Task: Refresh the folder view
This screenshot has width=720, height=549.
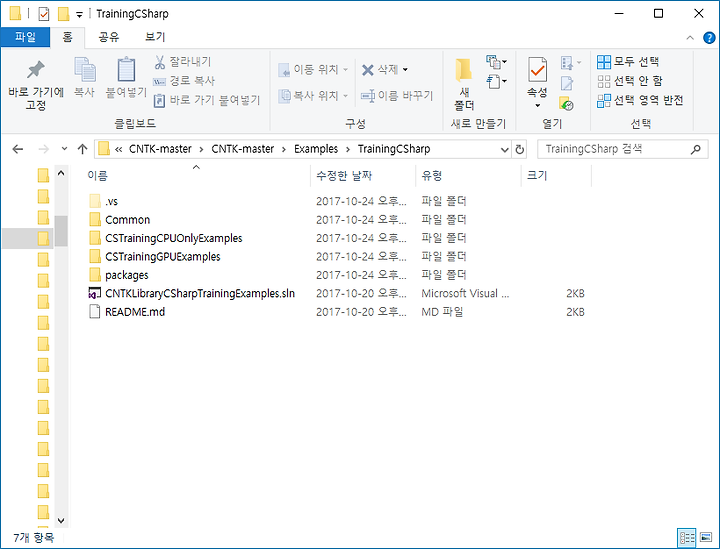Action: pos(519,149)
